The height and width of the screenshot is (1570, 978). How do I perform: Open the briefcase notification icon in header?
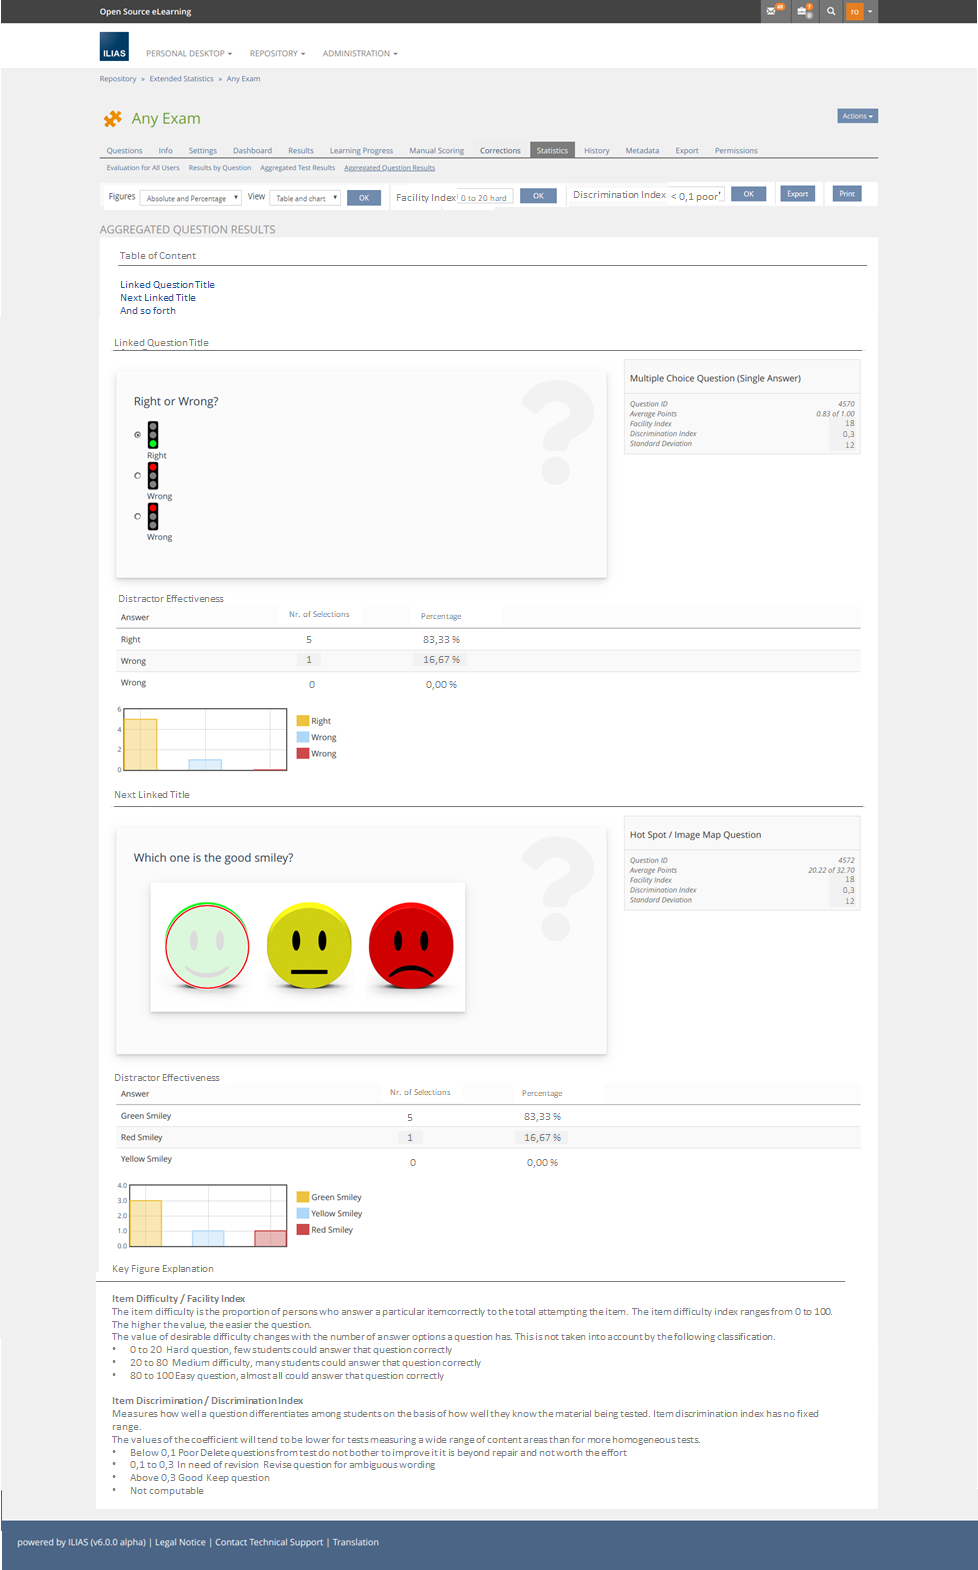point(804,11)
